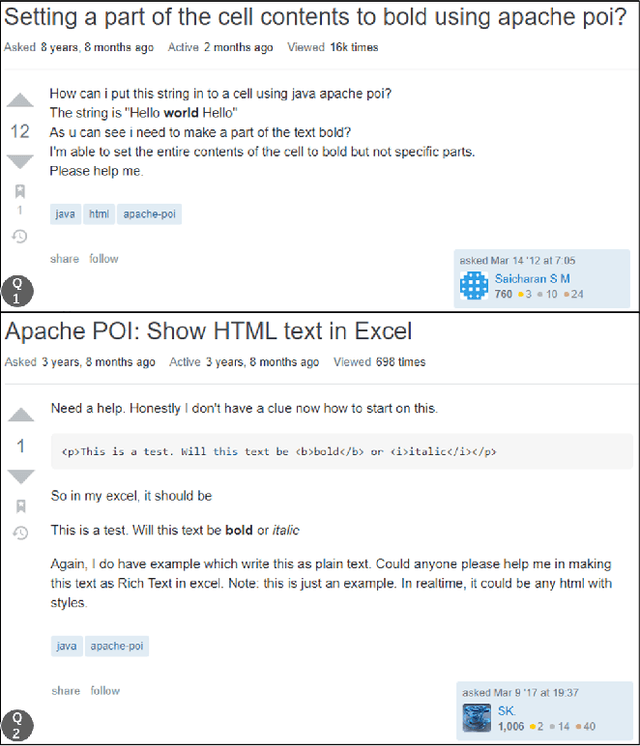
Task: Bookmark the second question
Action: pyautogui.click(x=20, y=506)
